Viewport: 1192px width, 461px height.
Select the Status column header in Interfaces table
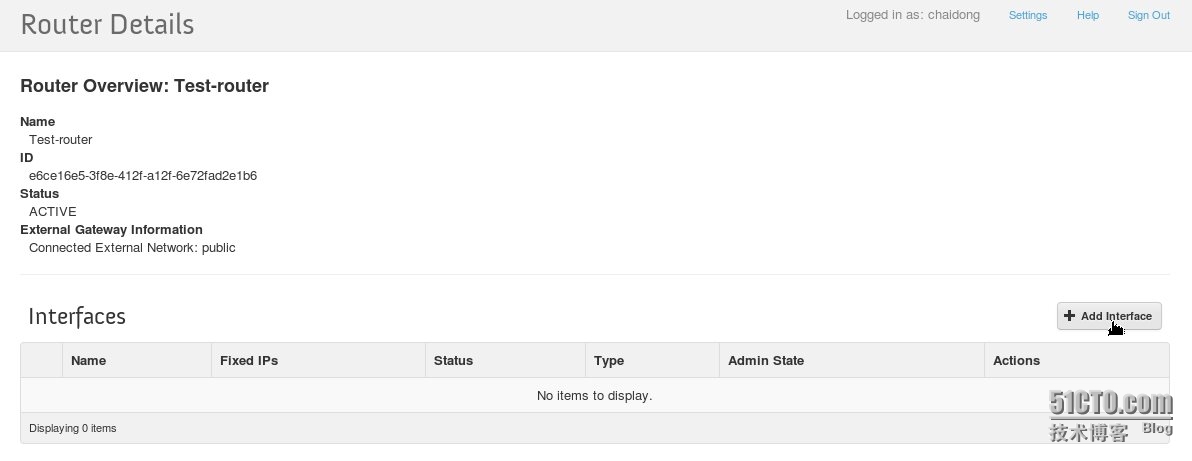pyautogui.click(x=505, y=361)
